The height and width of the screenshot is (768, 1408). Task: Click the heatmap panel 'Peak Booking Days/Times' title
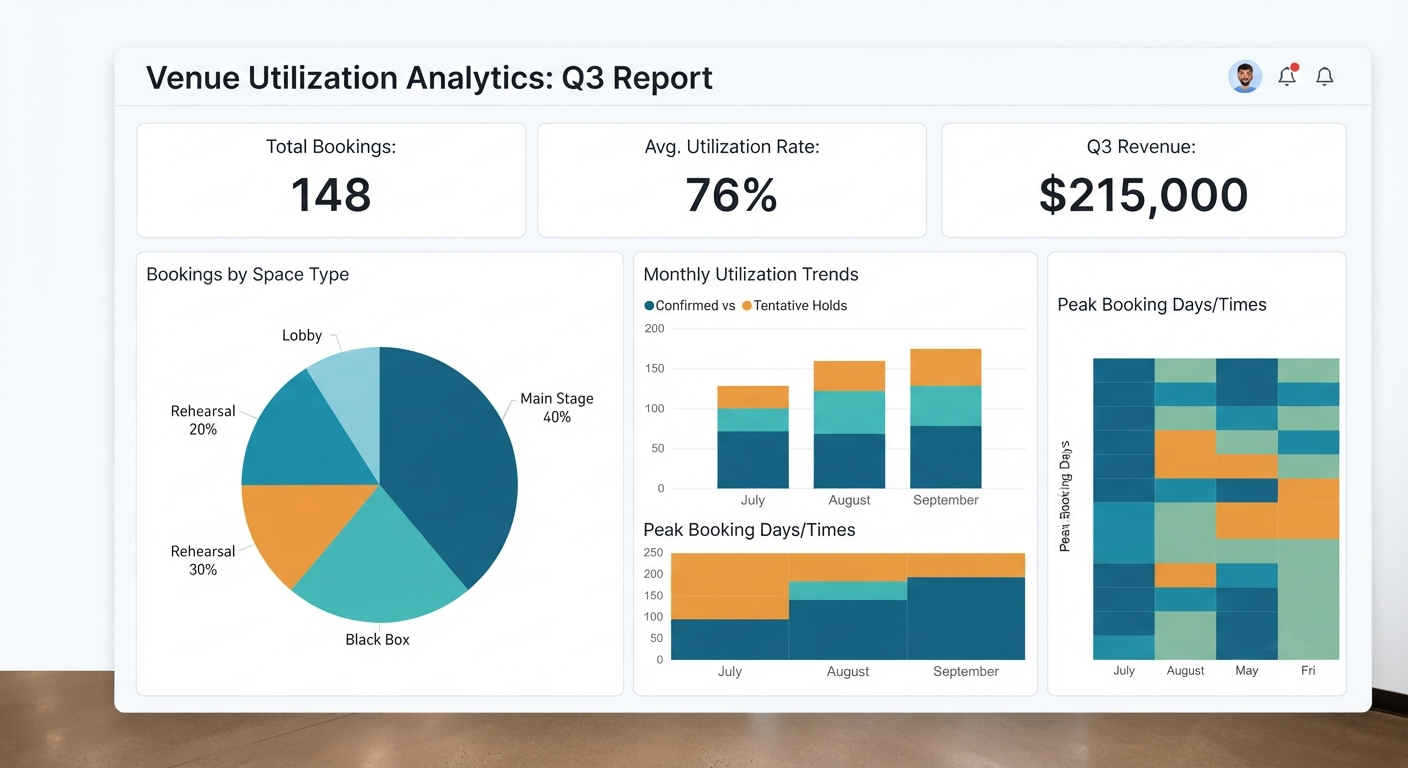pos(1162,305)
